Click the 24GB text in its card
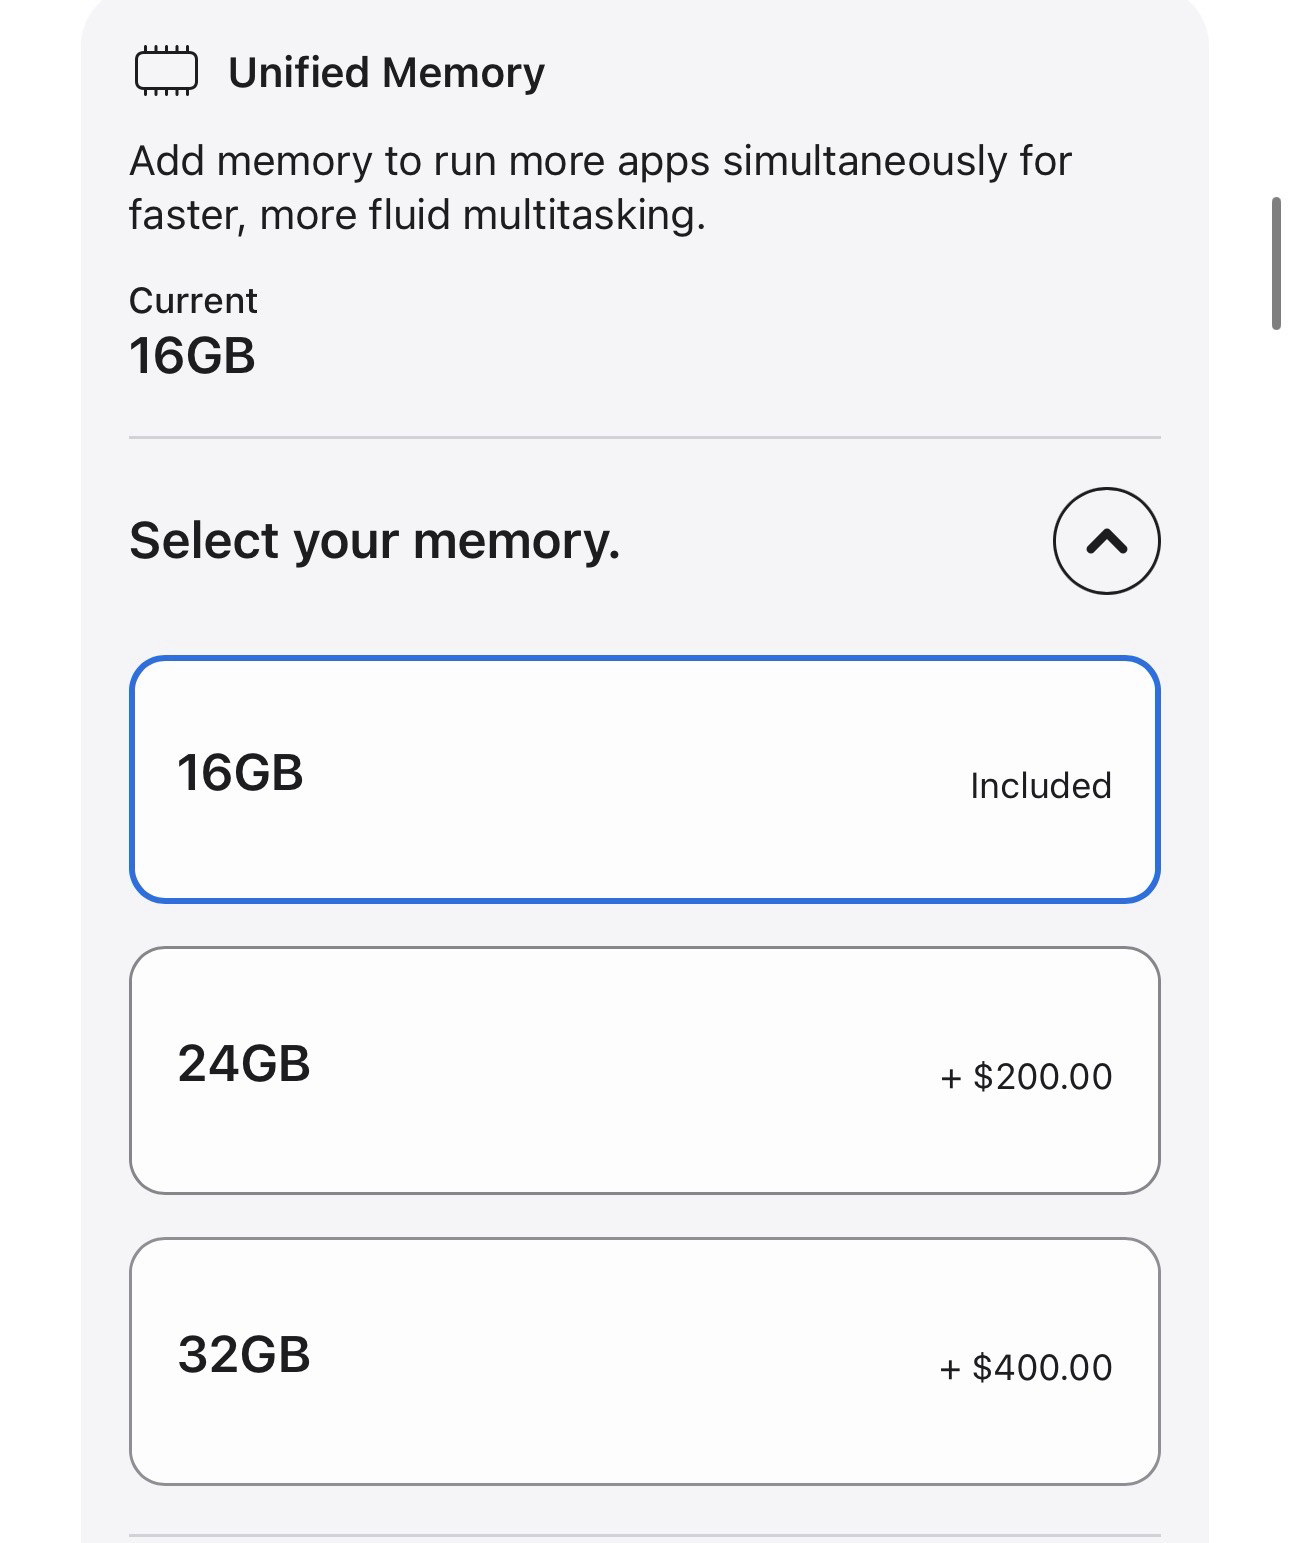Viewport: 1290px width, 1543px height. [x=244, y=1063]
